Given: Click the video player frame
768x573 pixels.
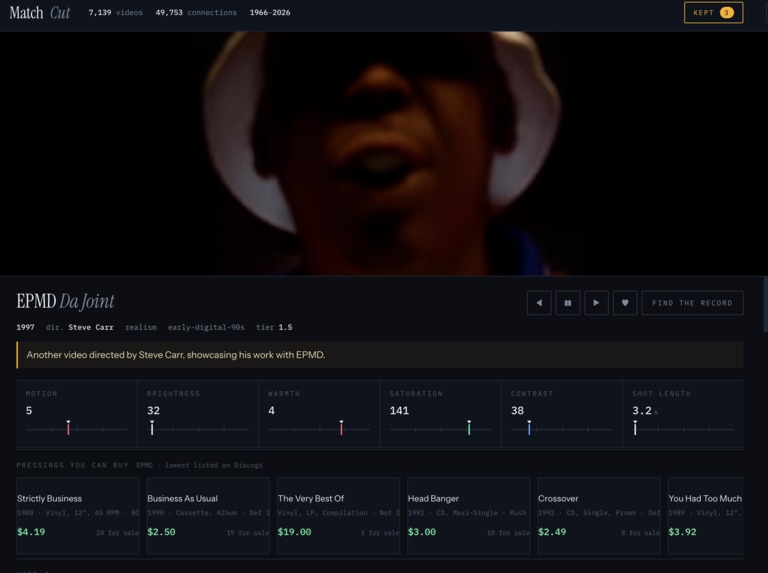Looking at the screenshot, I should (384, 153).
